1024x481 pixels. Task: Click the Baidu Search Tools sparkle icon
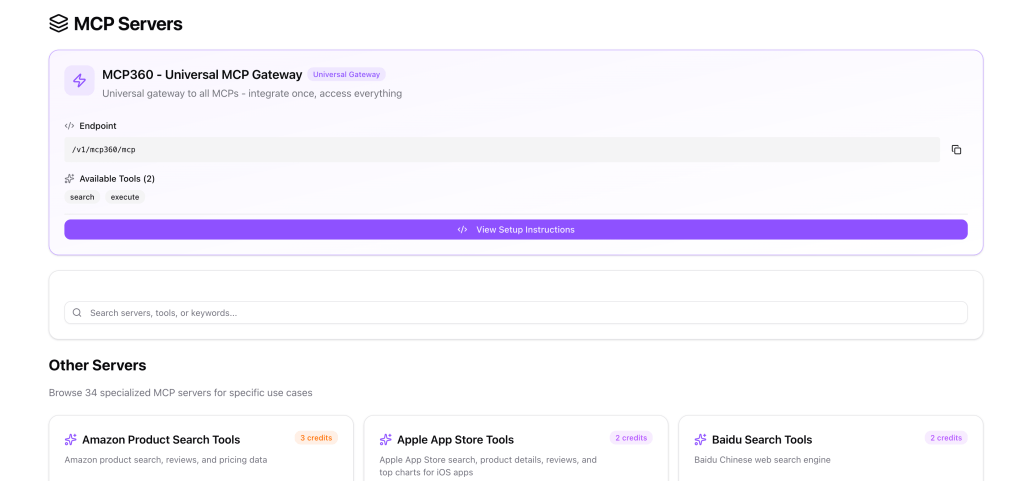tap(701, 440)
